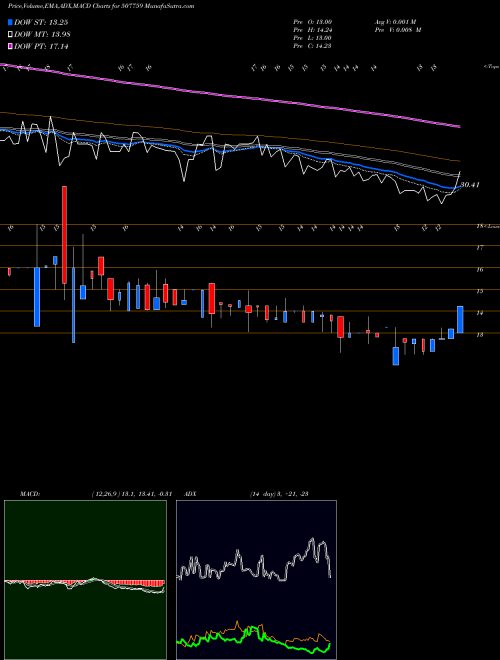The image size is (500, 660).
Task: Click the price axis label 14
Action: [479, 313]
